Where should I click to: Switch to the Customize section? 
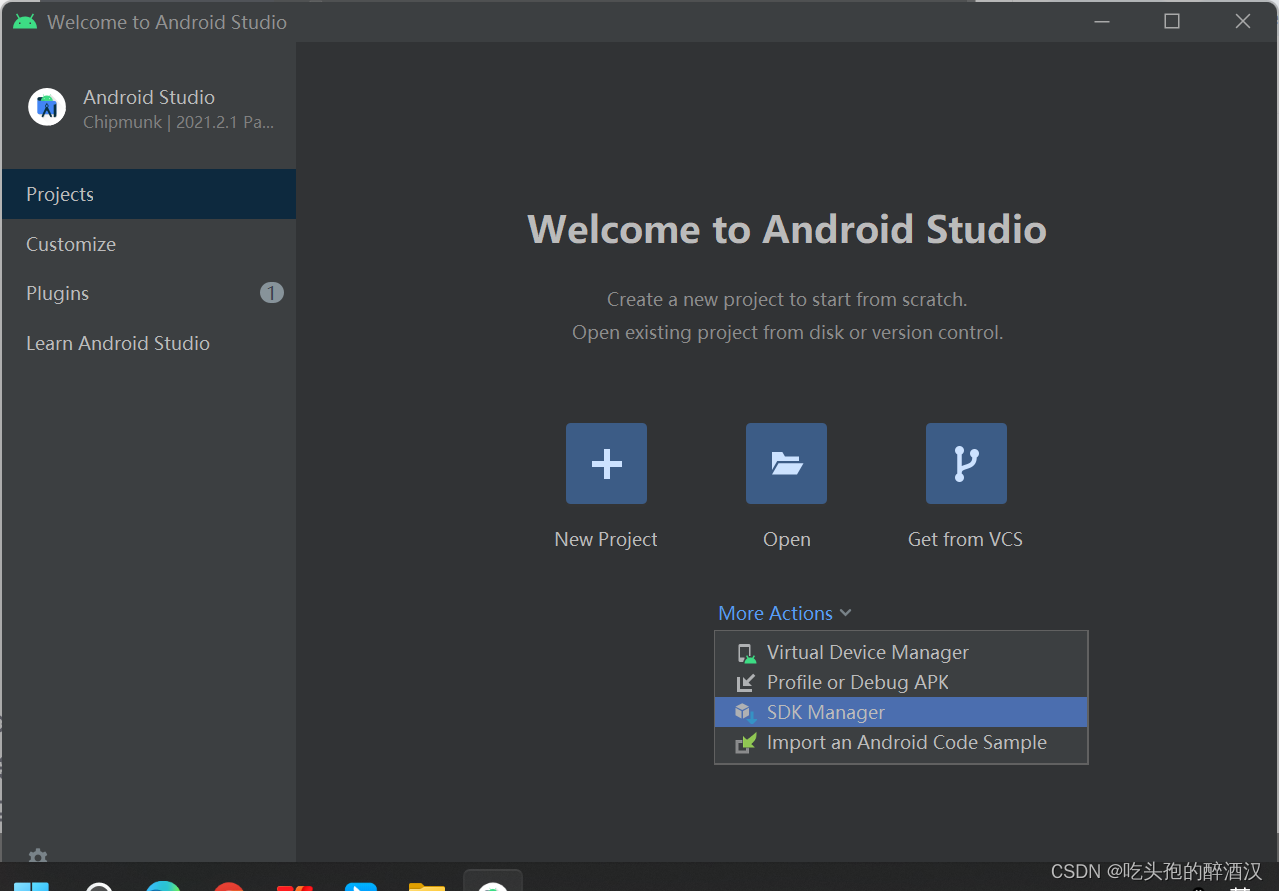coord(70,244)
